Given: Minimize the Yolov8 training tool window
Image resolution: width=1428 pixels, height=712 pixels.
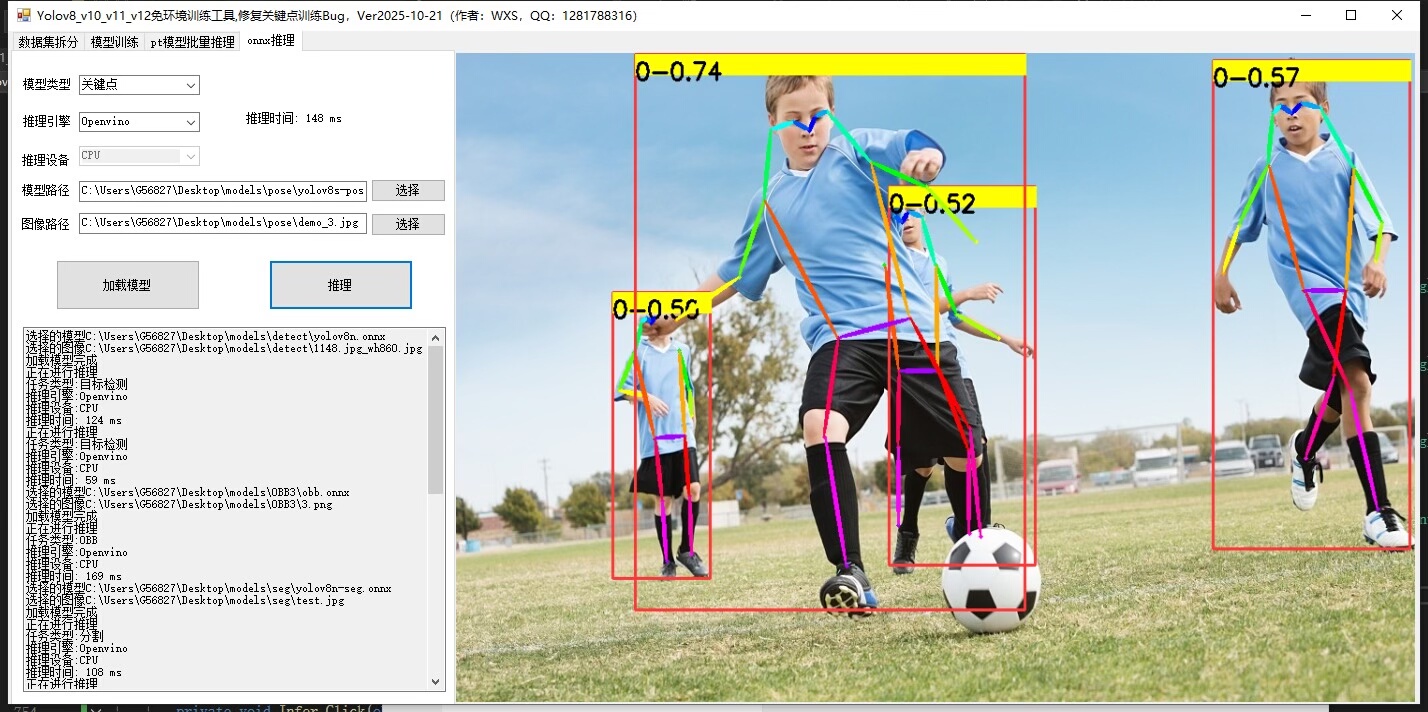Looking at the screenshot, I should pos(1305,15).
